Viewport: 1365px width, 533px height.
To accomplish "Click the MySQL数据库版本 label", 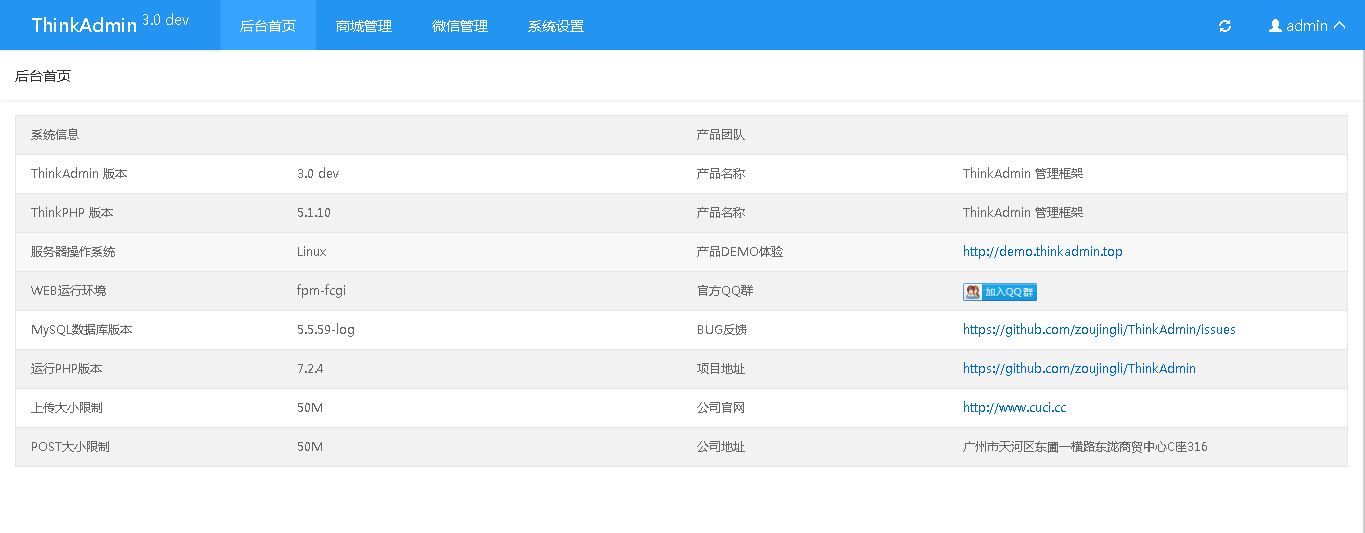I will tap(81, 330).
